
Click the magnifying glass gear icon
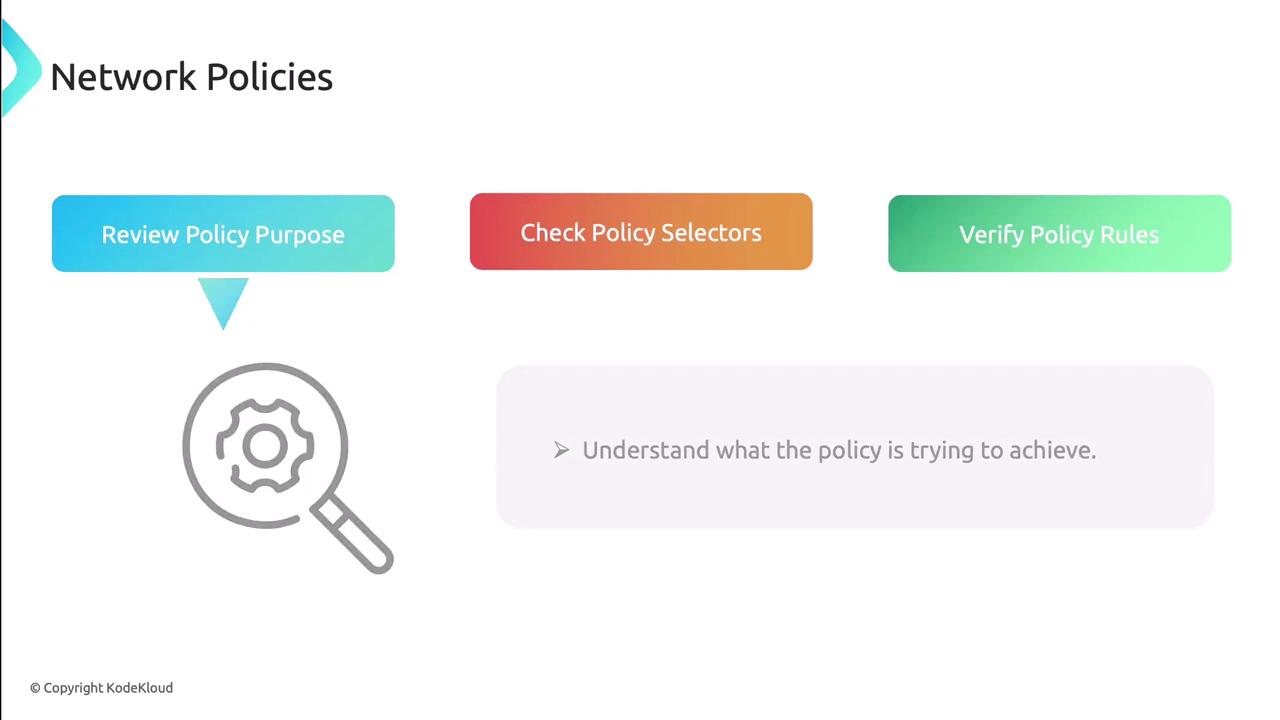click(x=286, y=466)
